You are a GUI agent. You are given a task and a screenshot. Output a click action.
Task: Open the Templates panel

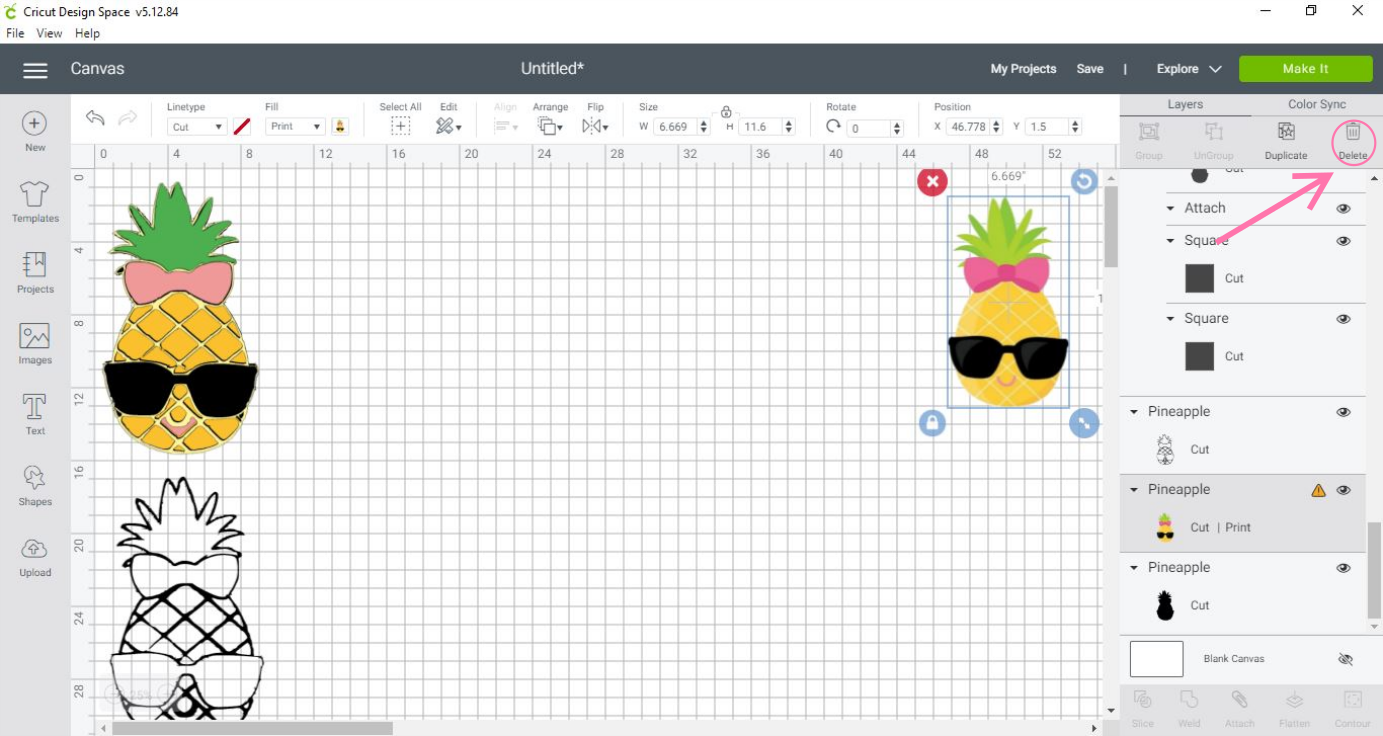pos(35,202)
